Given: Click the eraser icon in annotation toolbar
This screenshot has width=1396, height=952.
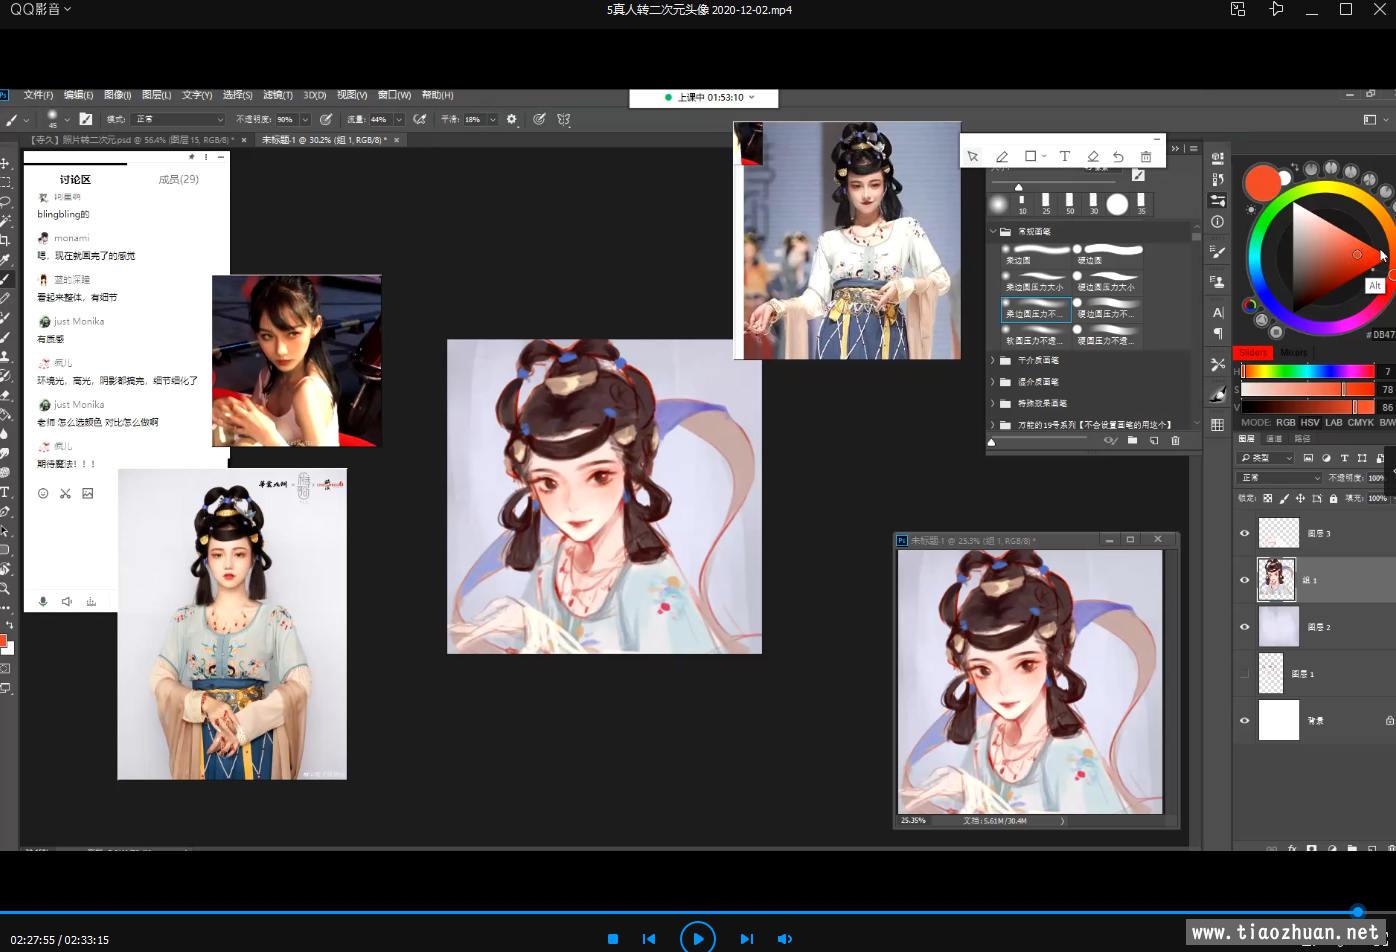Looking at the screenshot, I should coord(1092,156).
